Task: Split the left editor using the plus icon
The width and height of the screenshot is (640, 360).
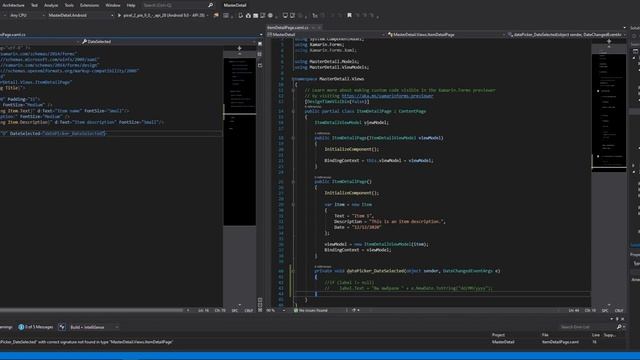Action: point(240,48)
